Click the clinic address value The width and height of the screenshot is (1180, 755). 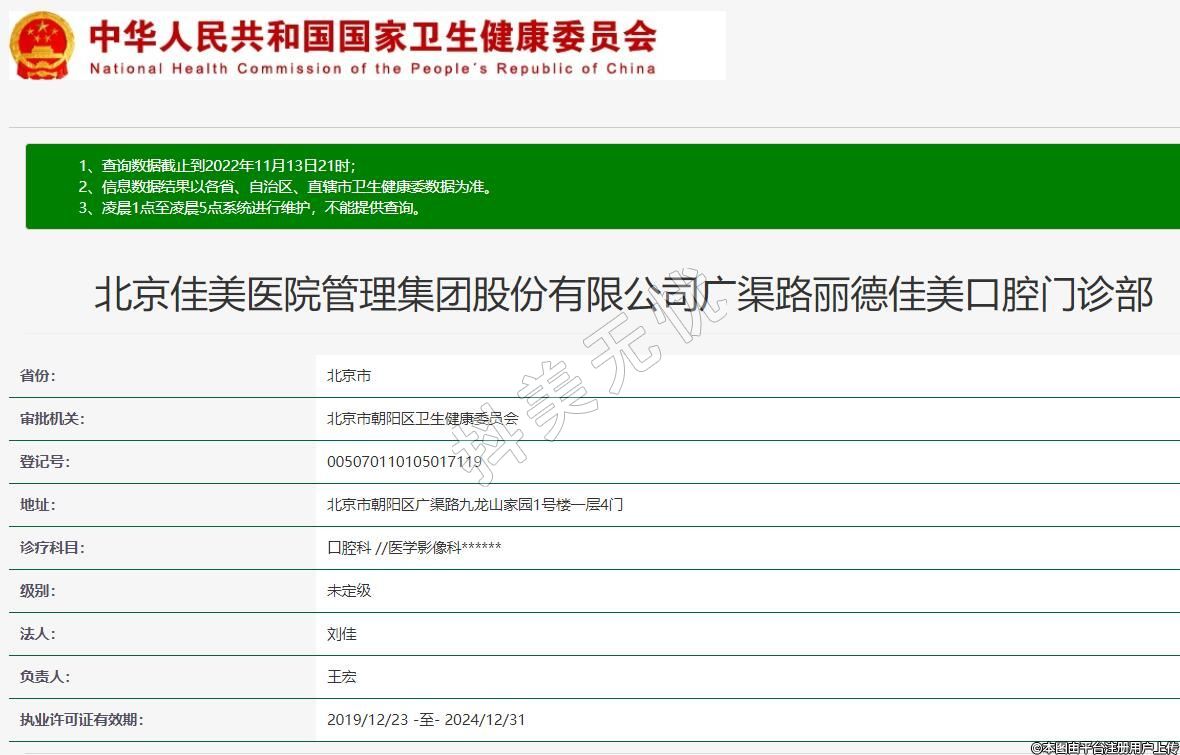click(x=474, y=505)
